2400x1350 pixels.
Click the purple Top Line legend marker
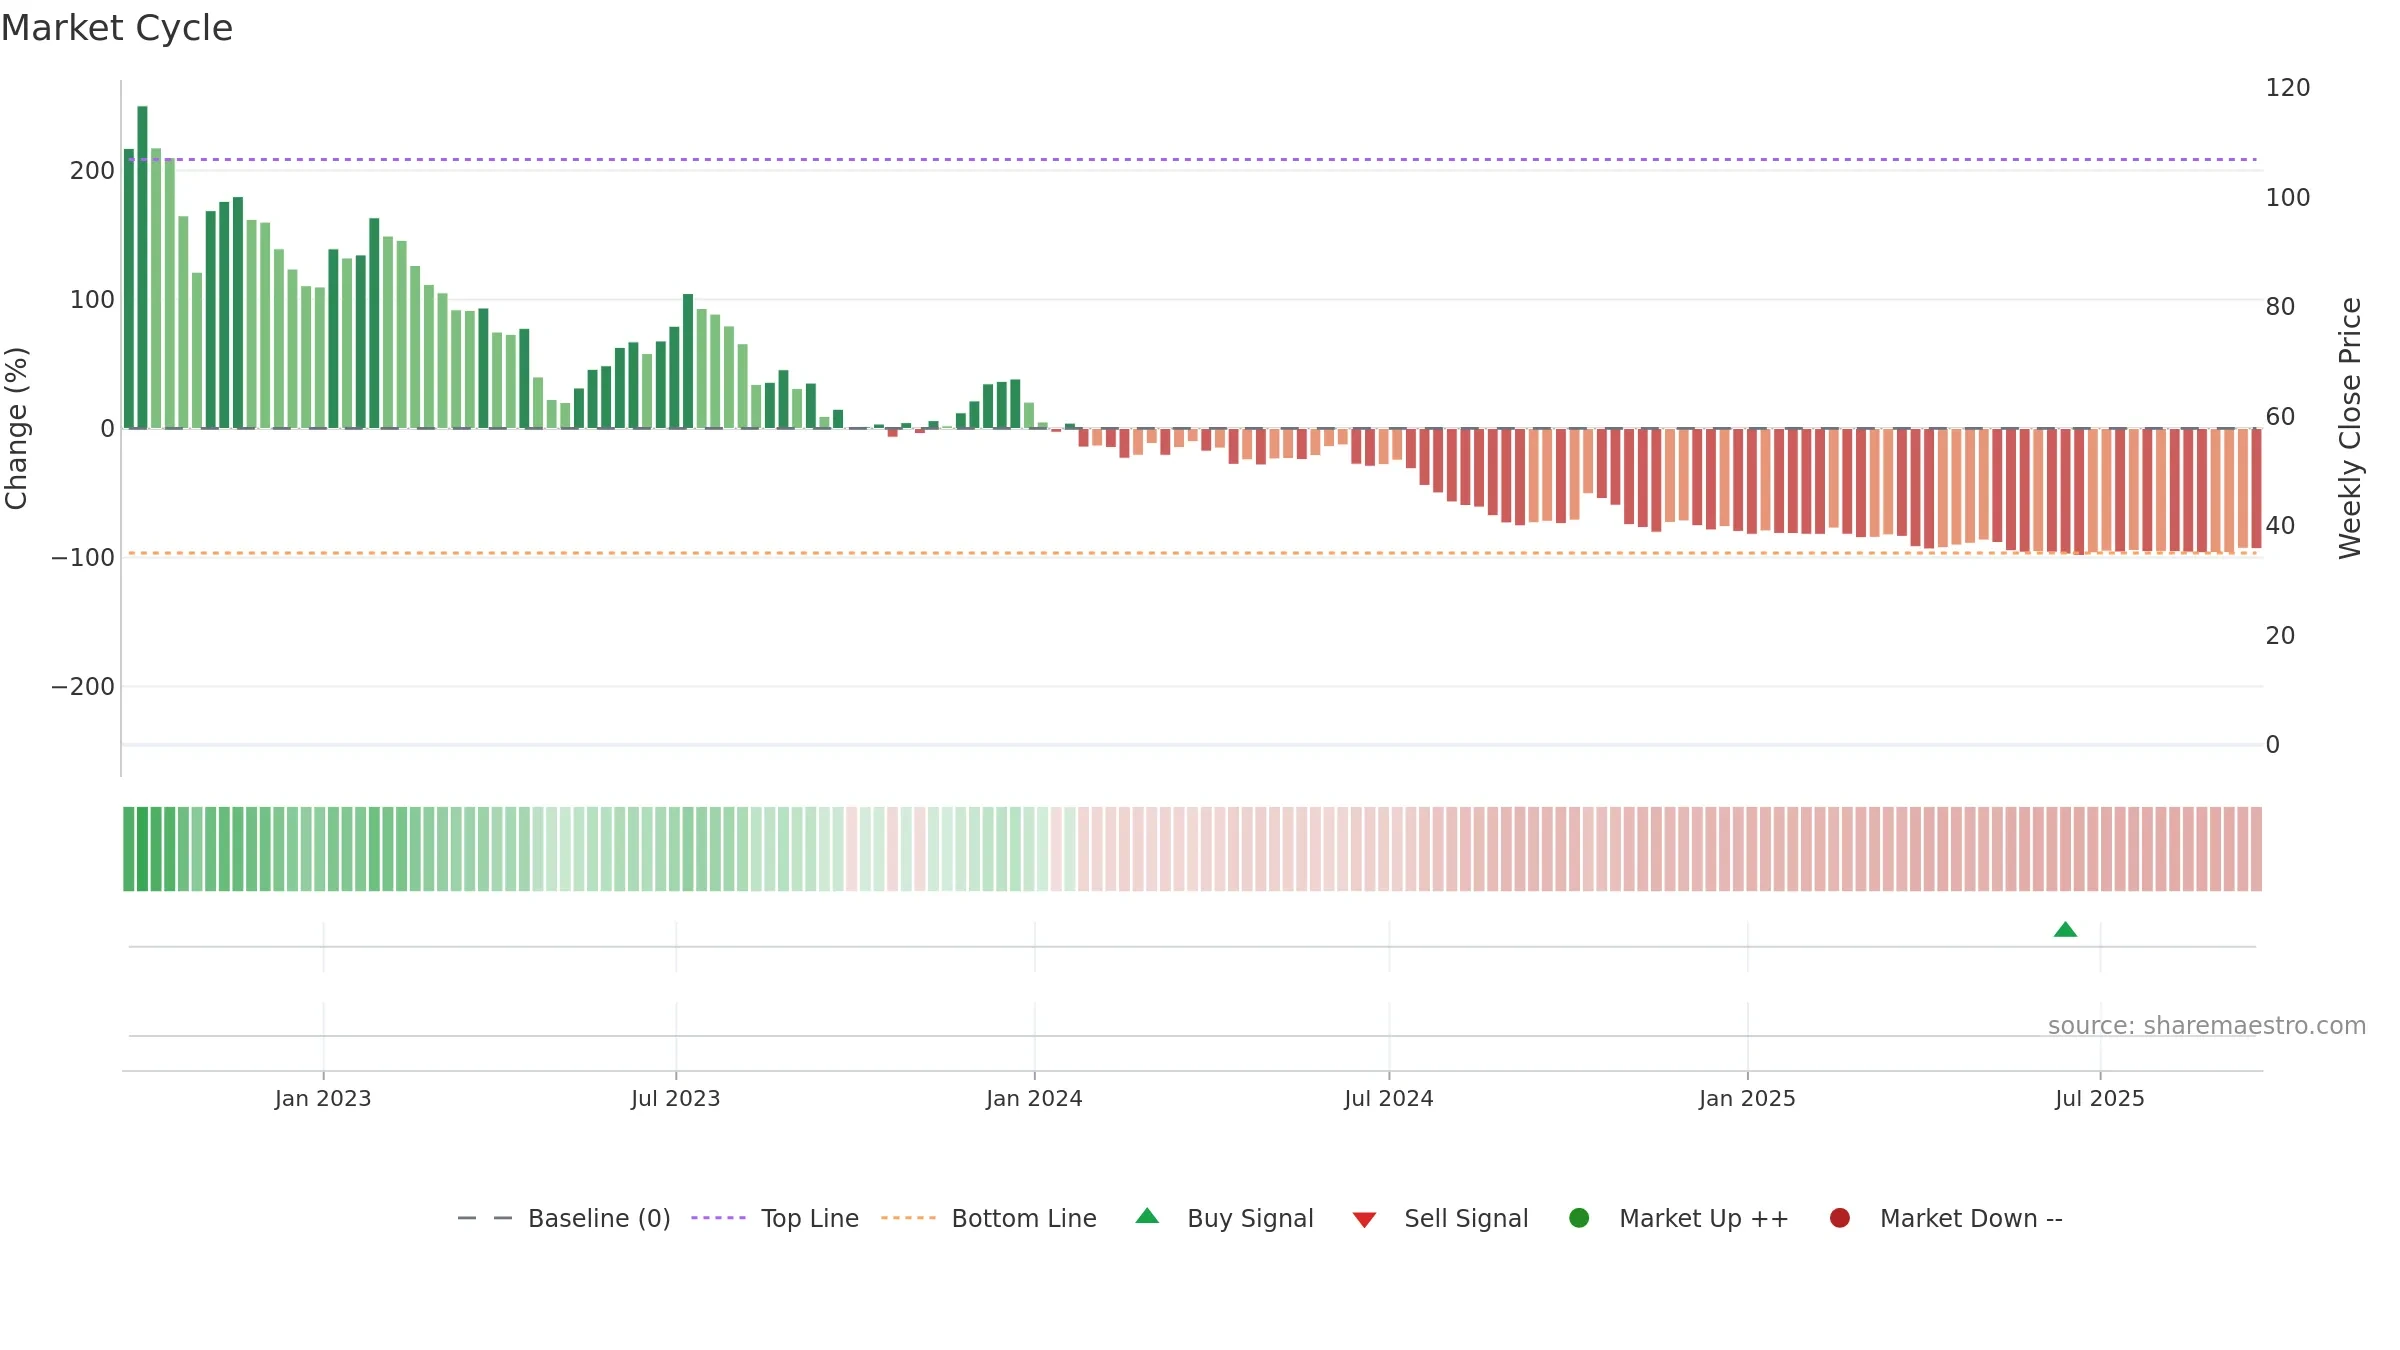click(718, 1218)
